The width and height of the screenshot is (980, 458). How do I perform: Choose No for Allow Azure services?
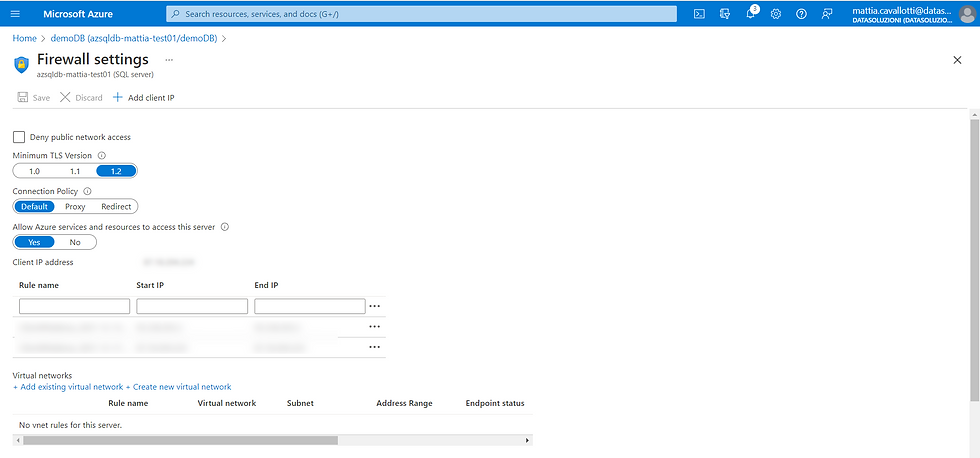tap(75, 242)
